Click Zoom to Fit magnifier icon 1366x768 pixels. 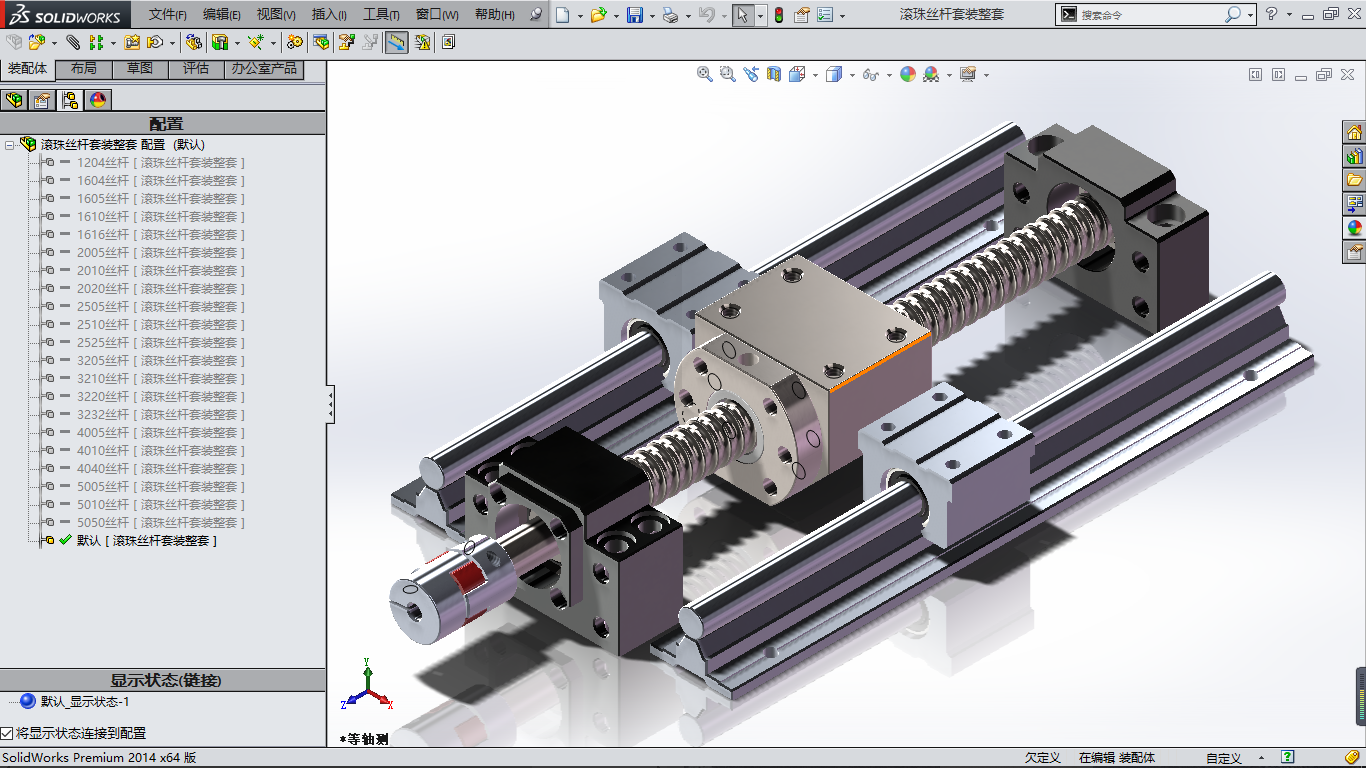[x=705, y=74]
